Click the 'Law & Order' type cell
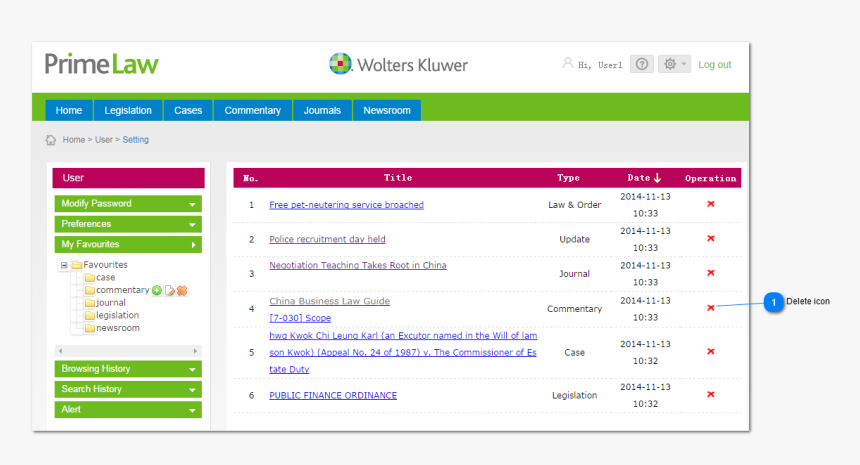The width and height of the screenshot is (860, 465). pyautogui.click(x=574, y=205)
